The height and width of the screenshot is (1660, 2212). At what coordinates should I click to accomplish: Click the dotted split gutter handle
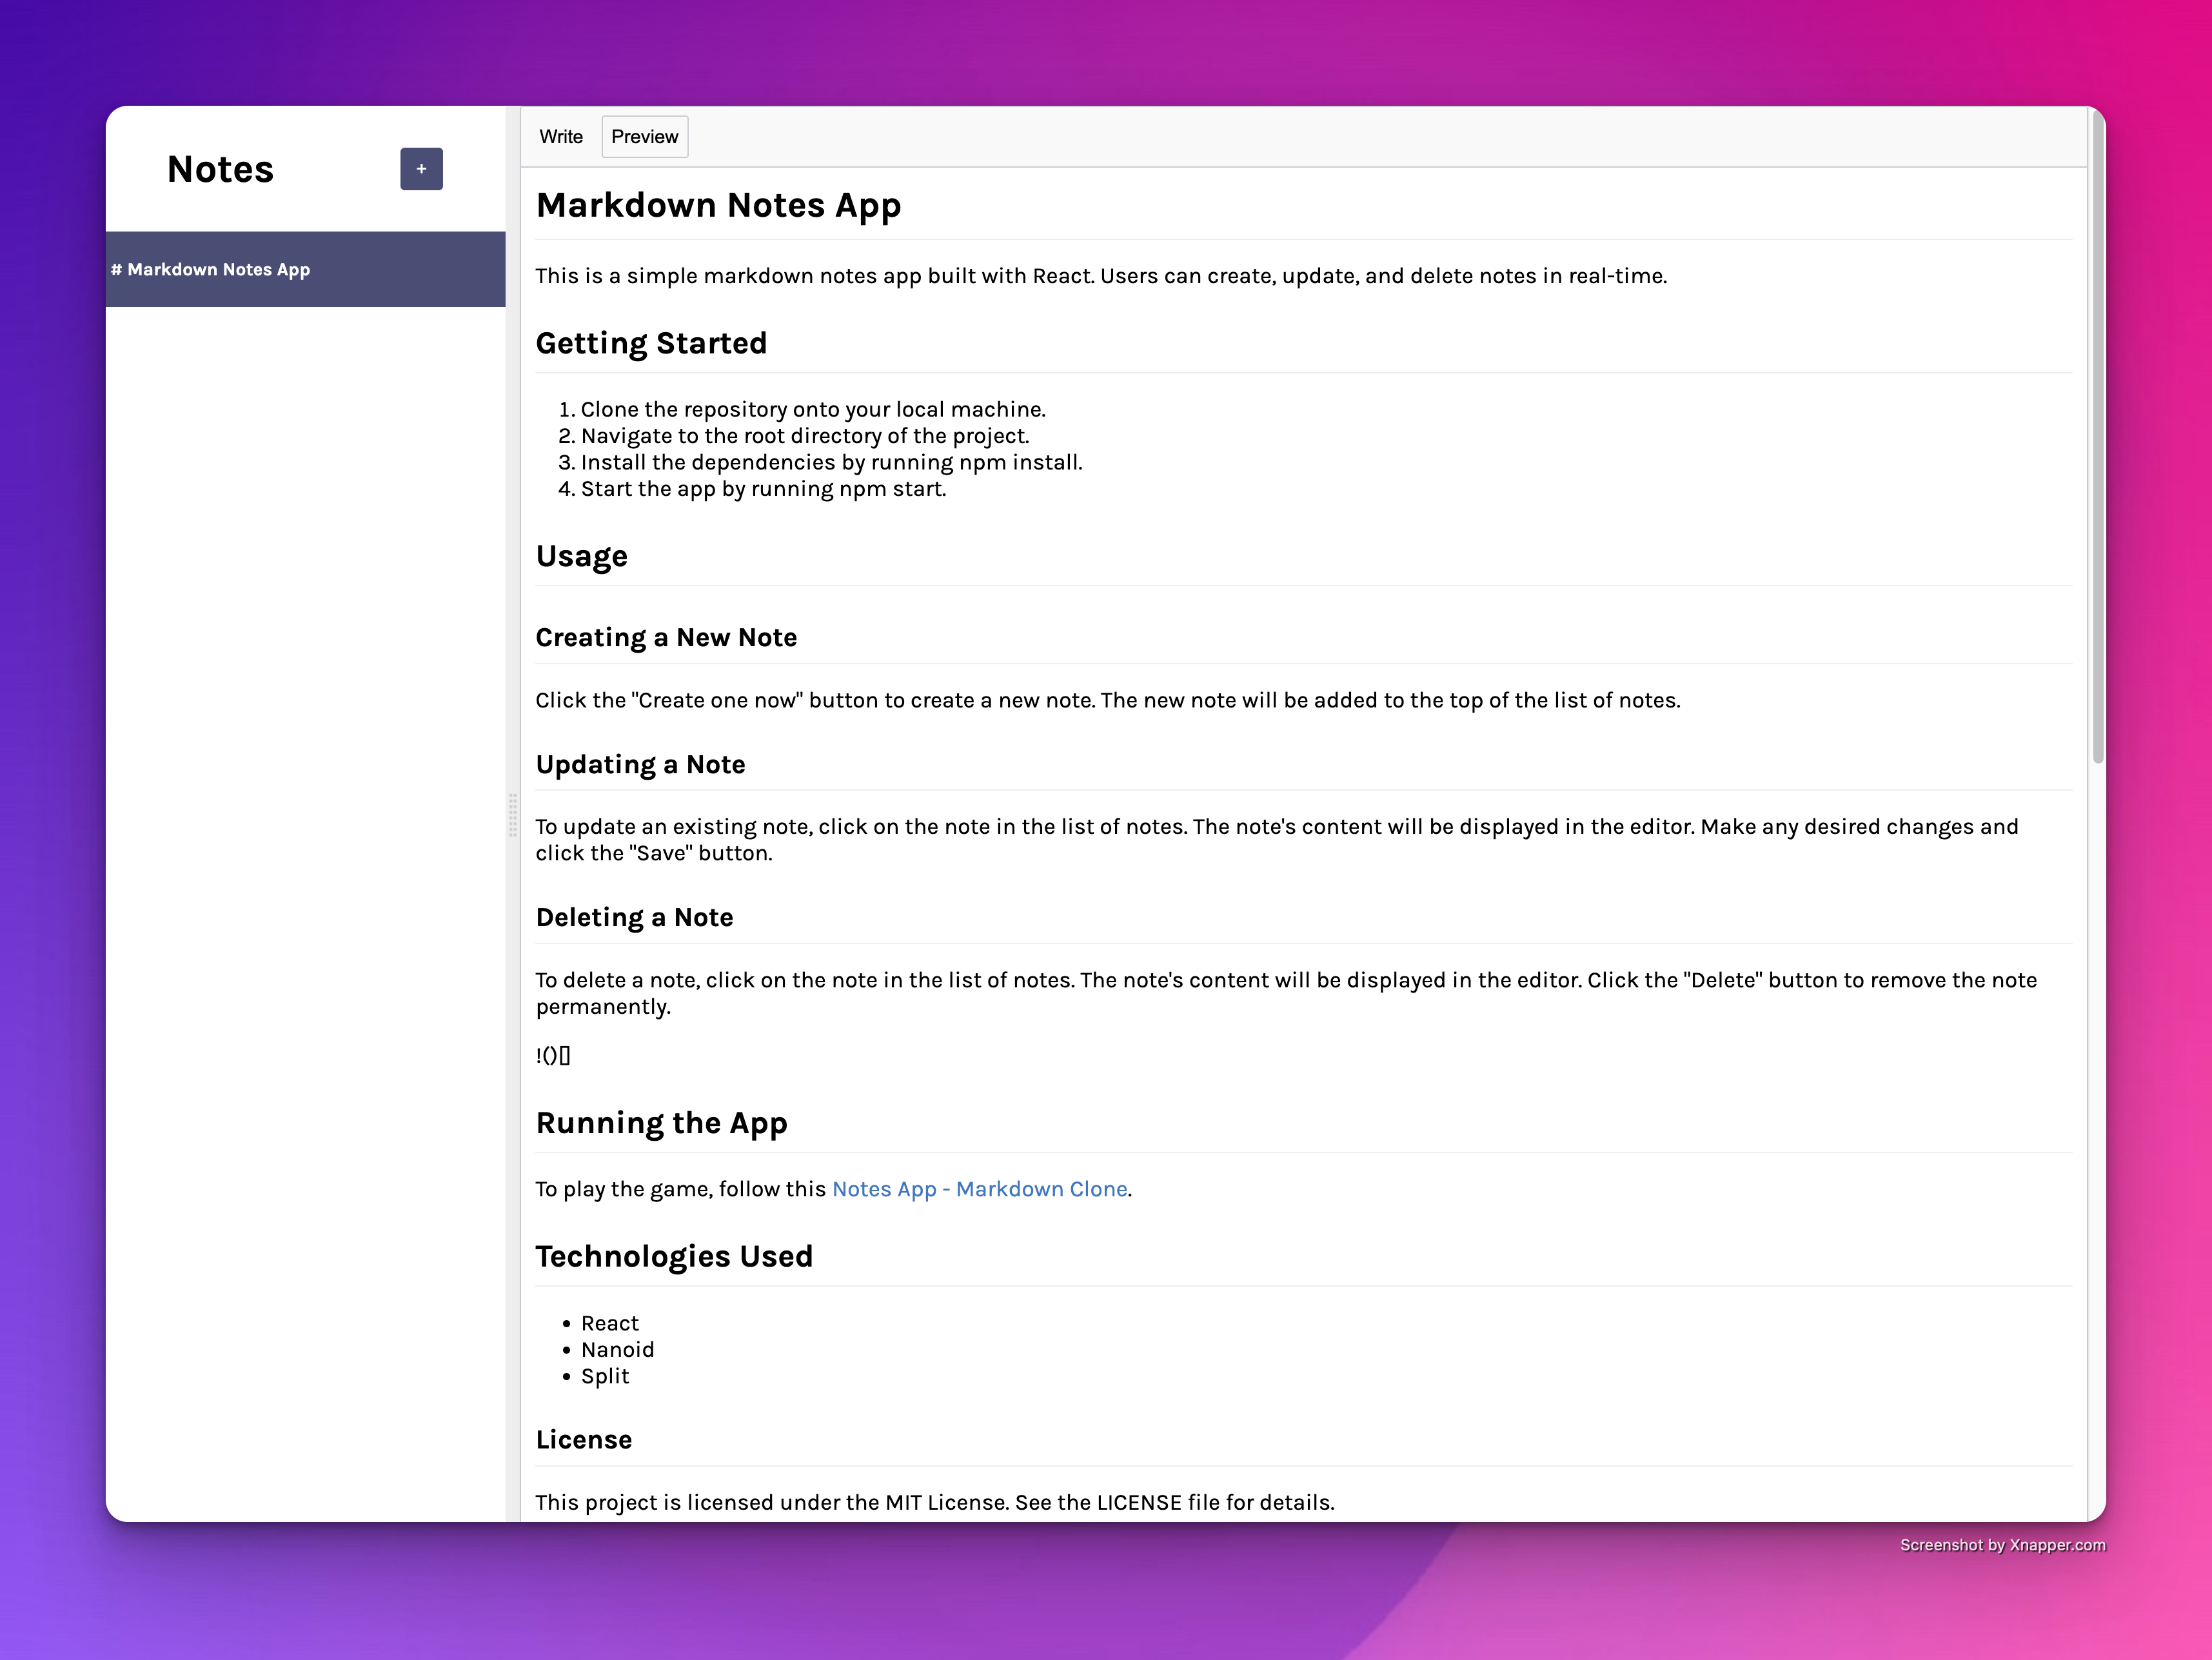[x=513, y=814]
